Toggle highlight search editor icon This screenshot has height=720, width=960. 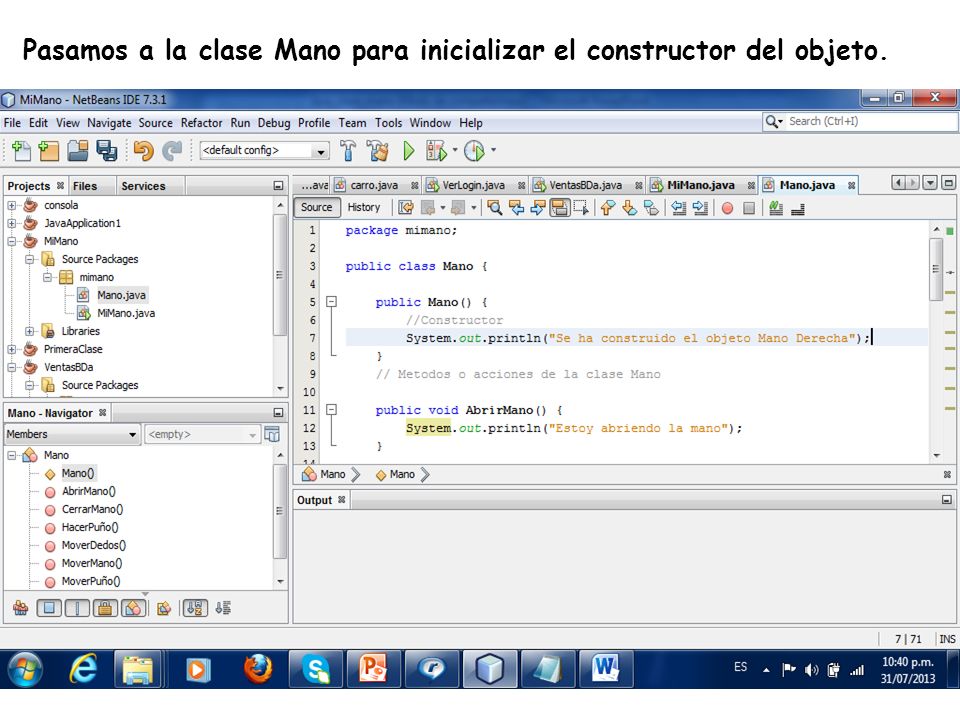[560, 208]
